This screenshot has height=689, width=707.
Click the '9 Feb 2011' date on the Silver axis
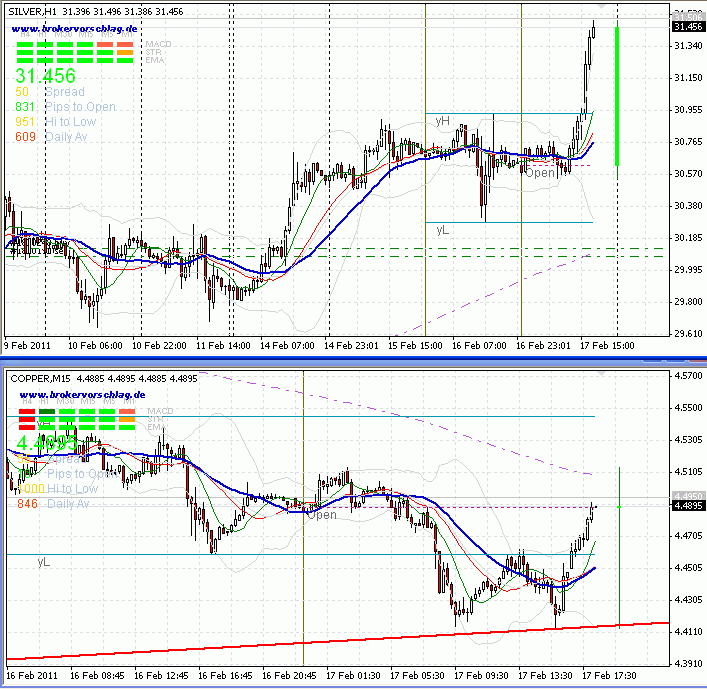(28, 346)
